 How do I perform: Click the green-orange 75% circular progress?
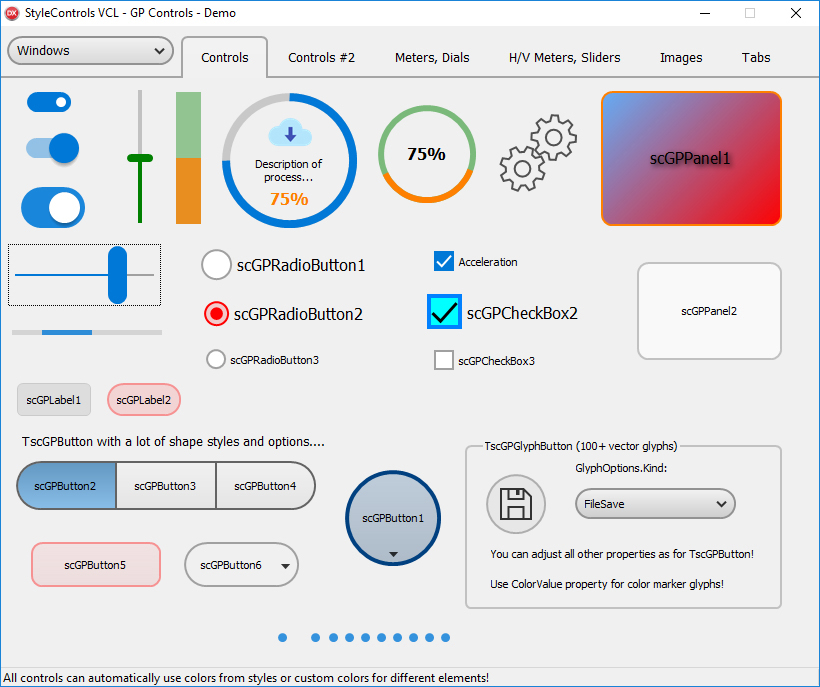coord(427,154)
